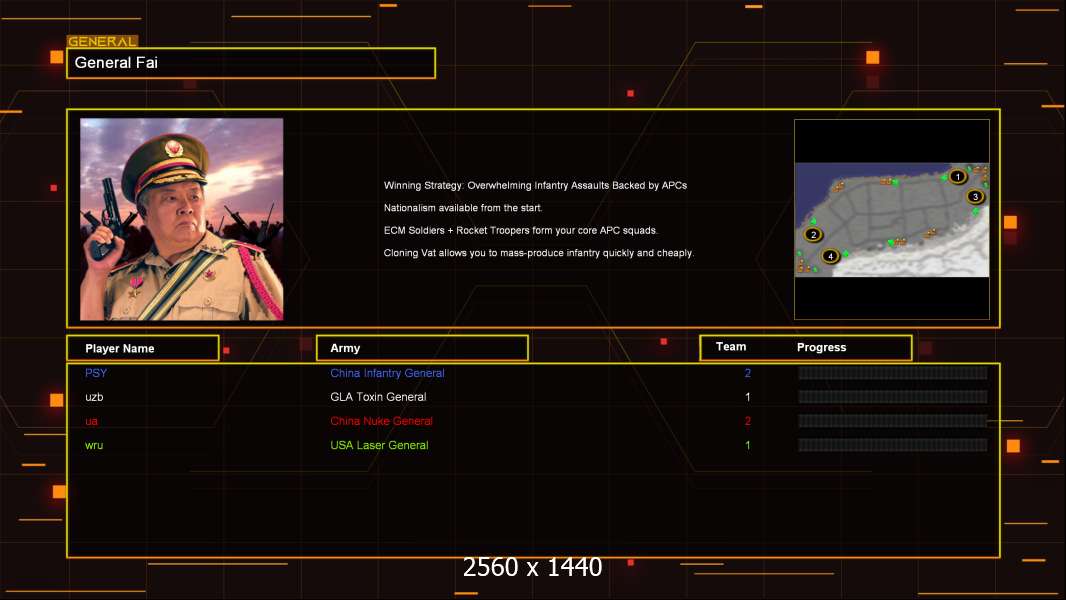Click team number in PSY's row

[x=748, y=373]
